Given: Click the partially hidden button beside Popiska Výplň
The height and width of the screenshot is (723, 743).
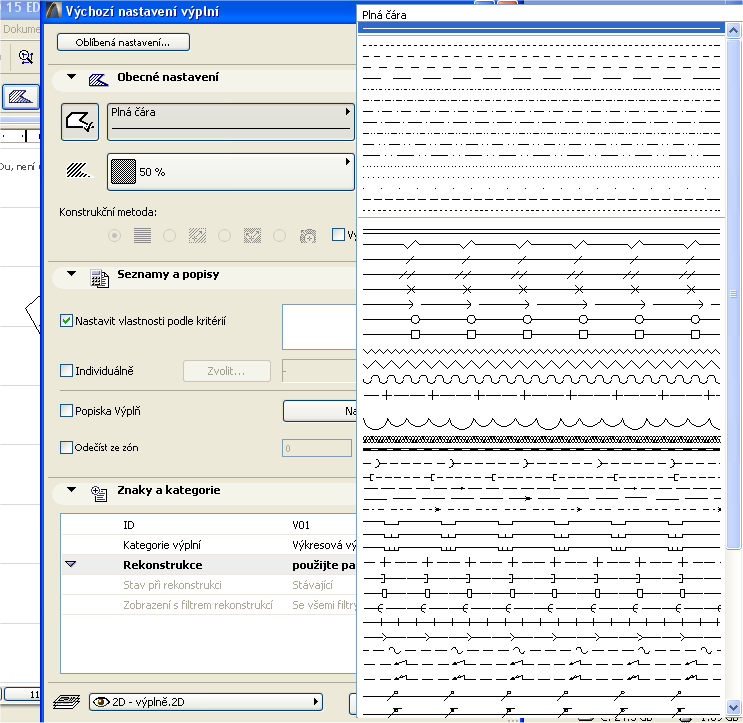Looking at the screenshot, I should click(320, 411).
